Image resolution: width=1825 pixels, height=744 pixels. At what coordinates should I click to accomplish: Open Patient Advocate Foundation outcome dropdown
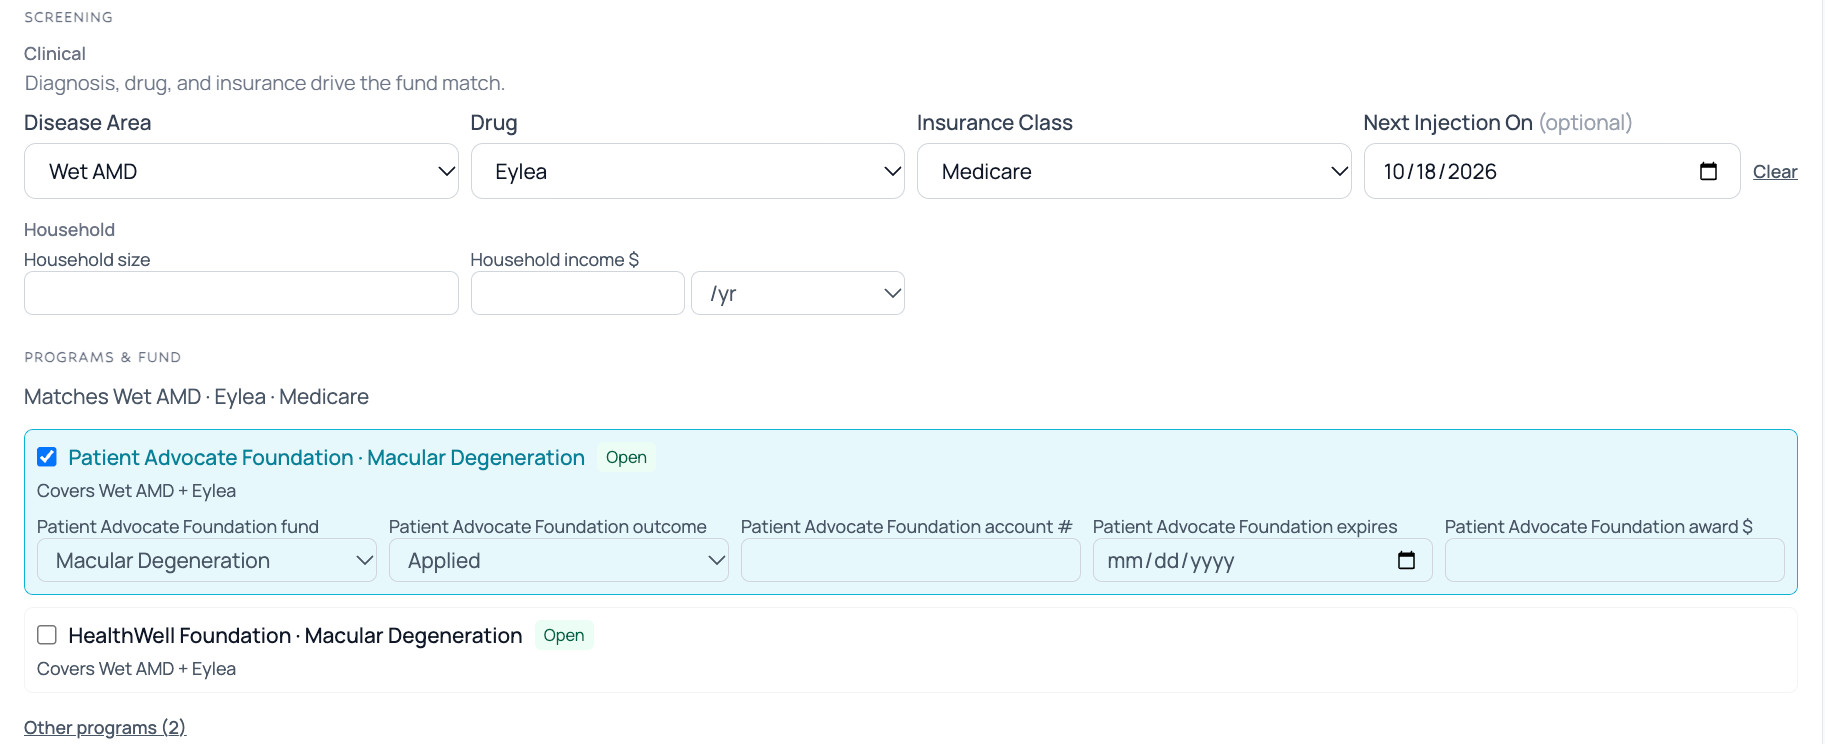tap(559, 560)
